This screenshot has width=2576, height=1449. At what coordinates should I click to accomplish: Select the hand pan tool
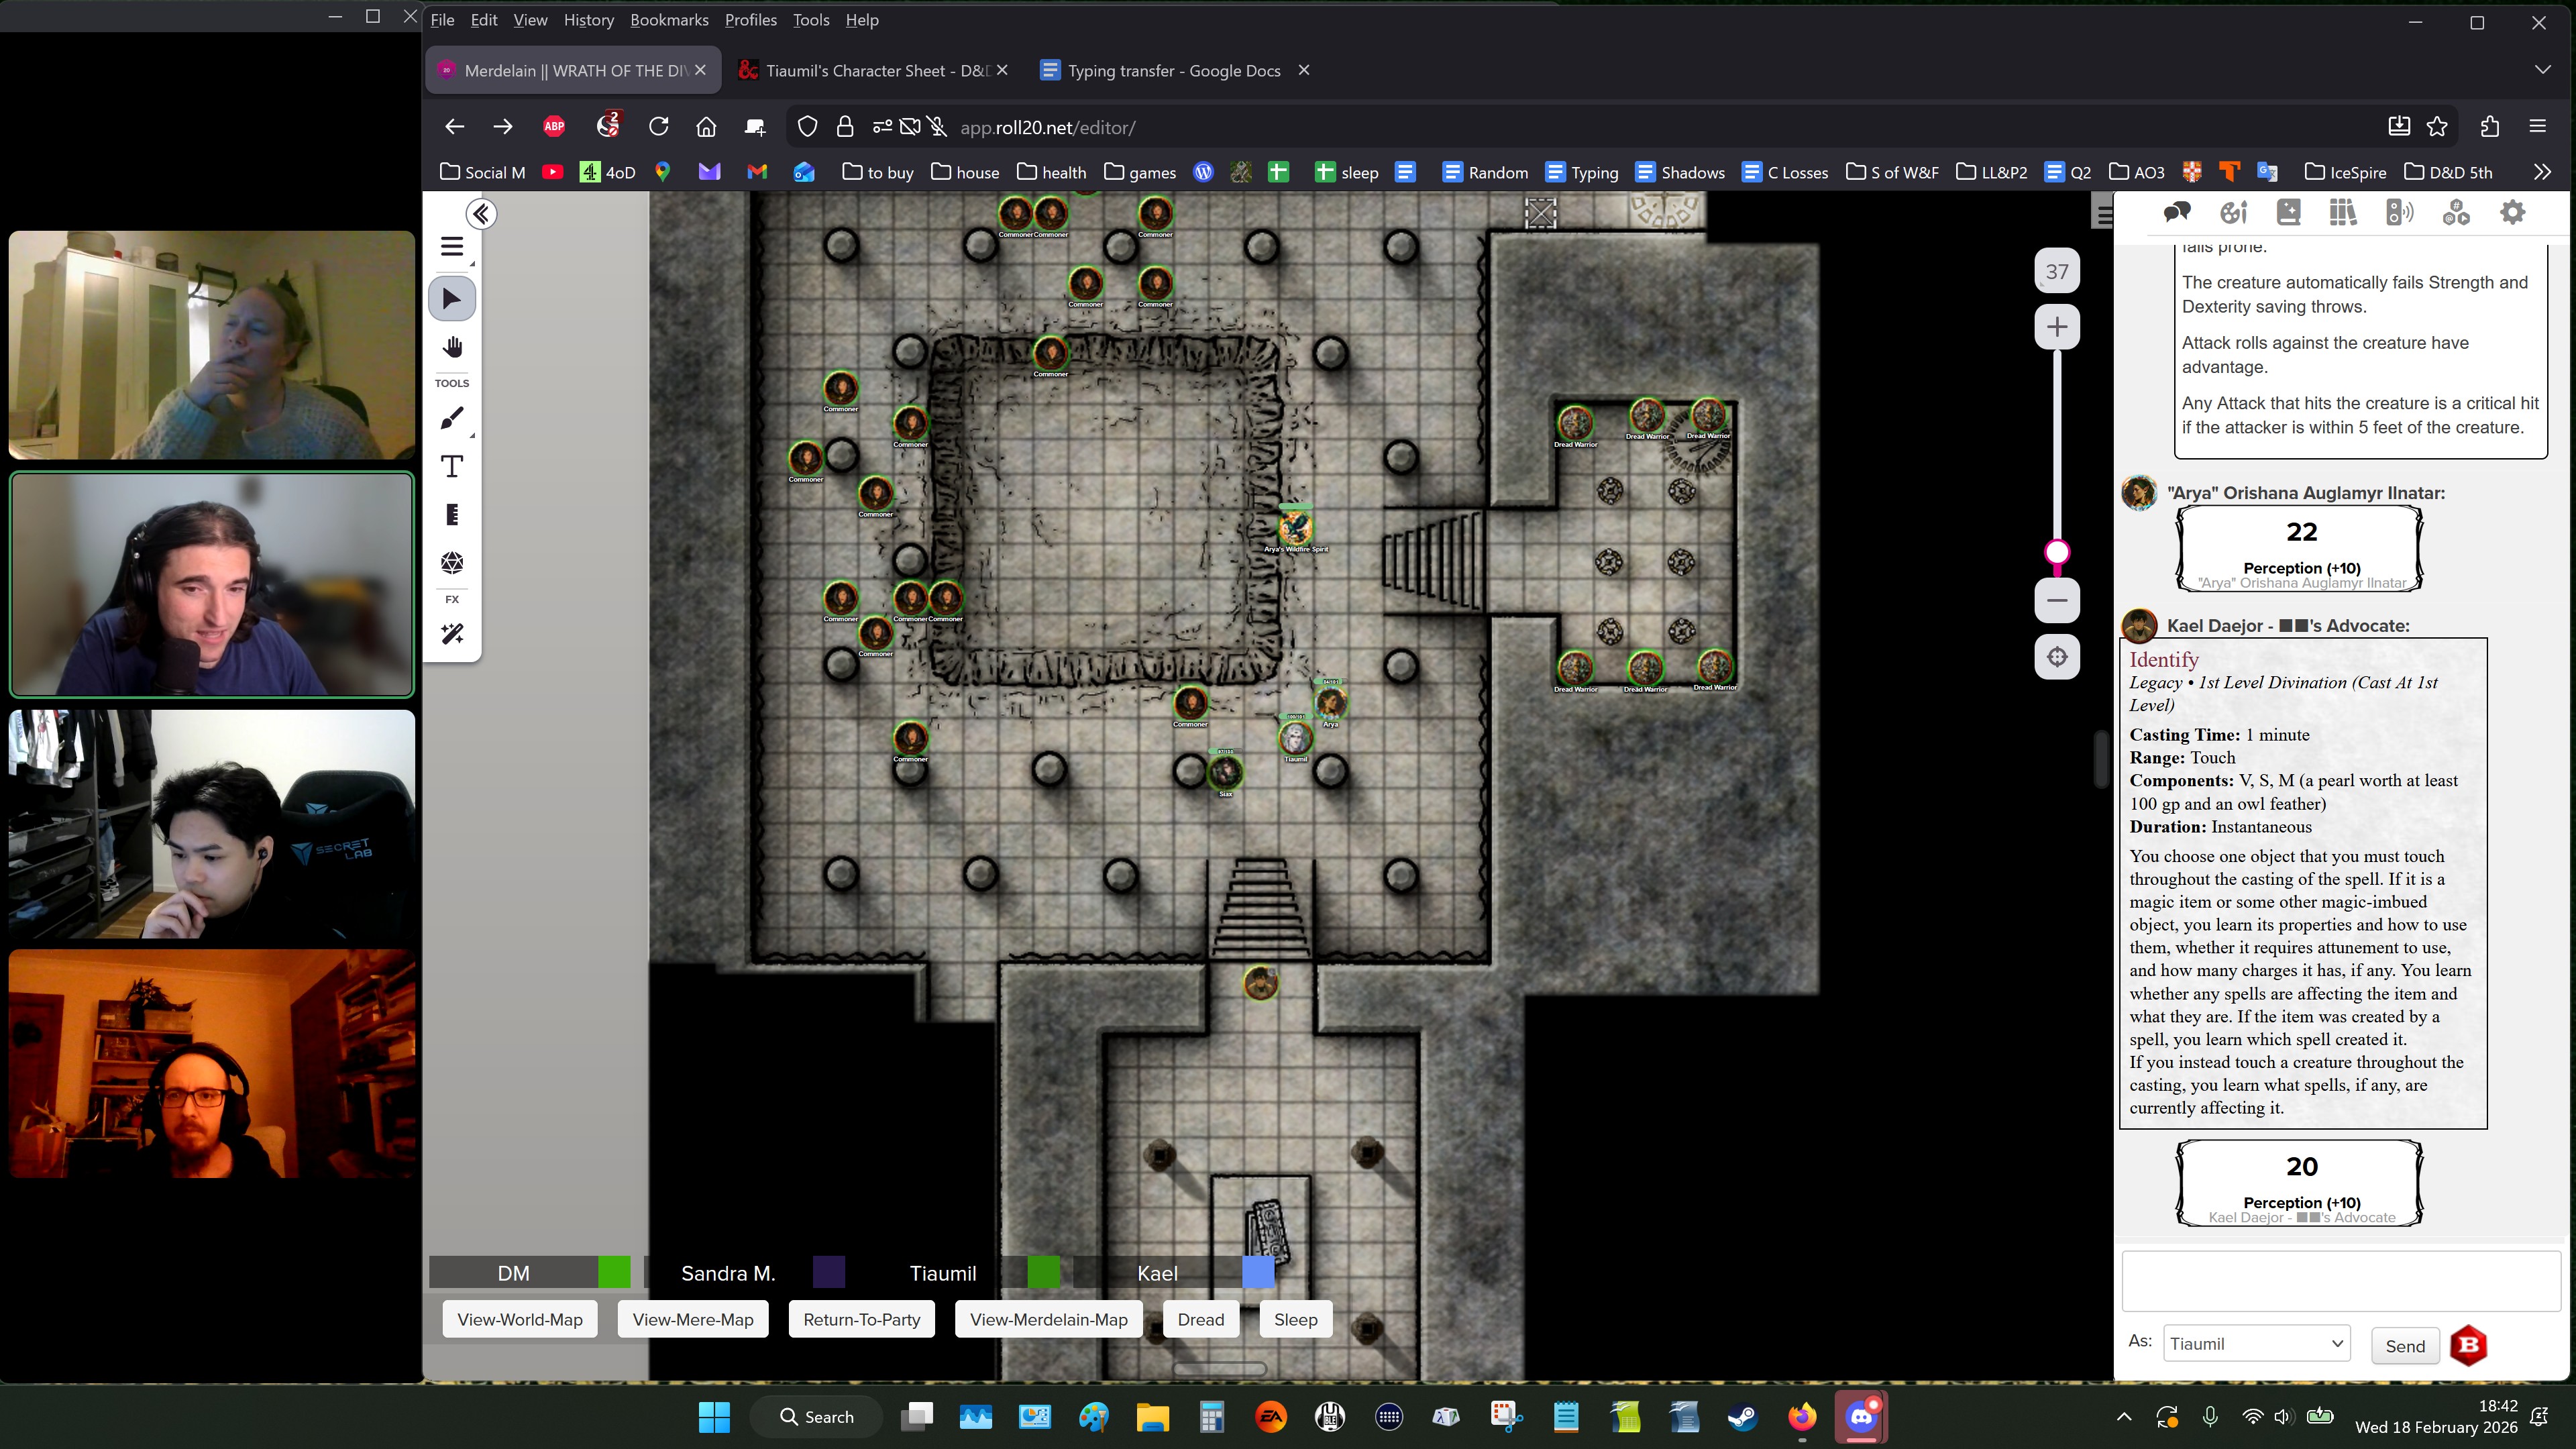452,347
